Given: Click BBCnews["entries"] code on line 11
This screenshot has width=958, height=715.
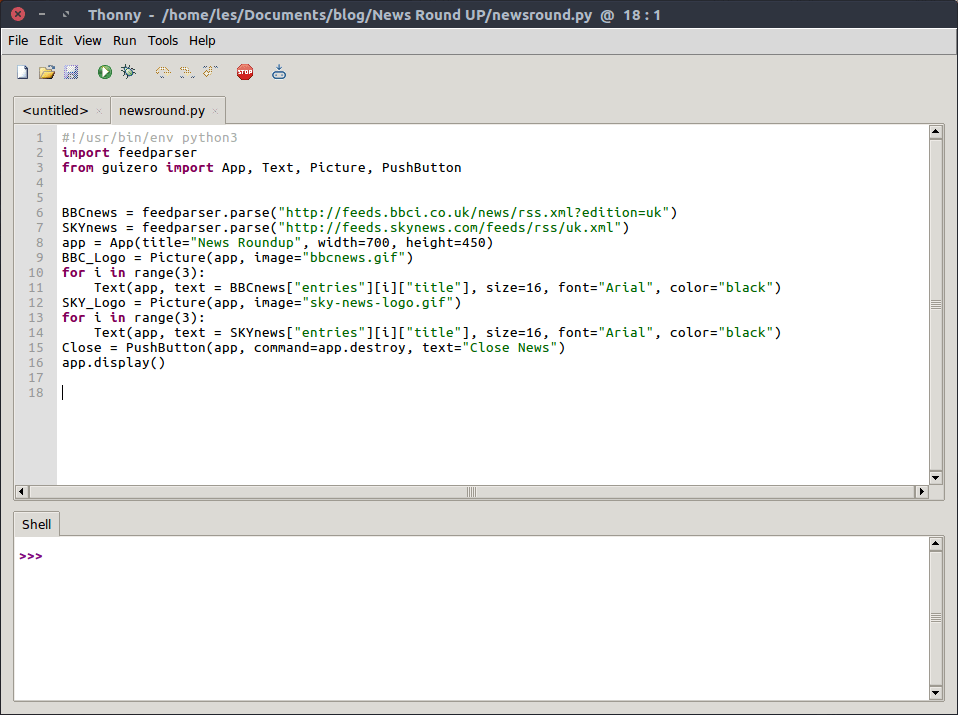Looking at the screenshot, I should pyautogui.click(x=298, y=287).
